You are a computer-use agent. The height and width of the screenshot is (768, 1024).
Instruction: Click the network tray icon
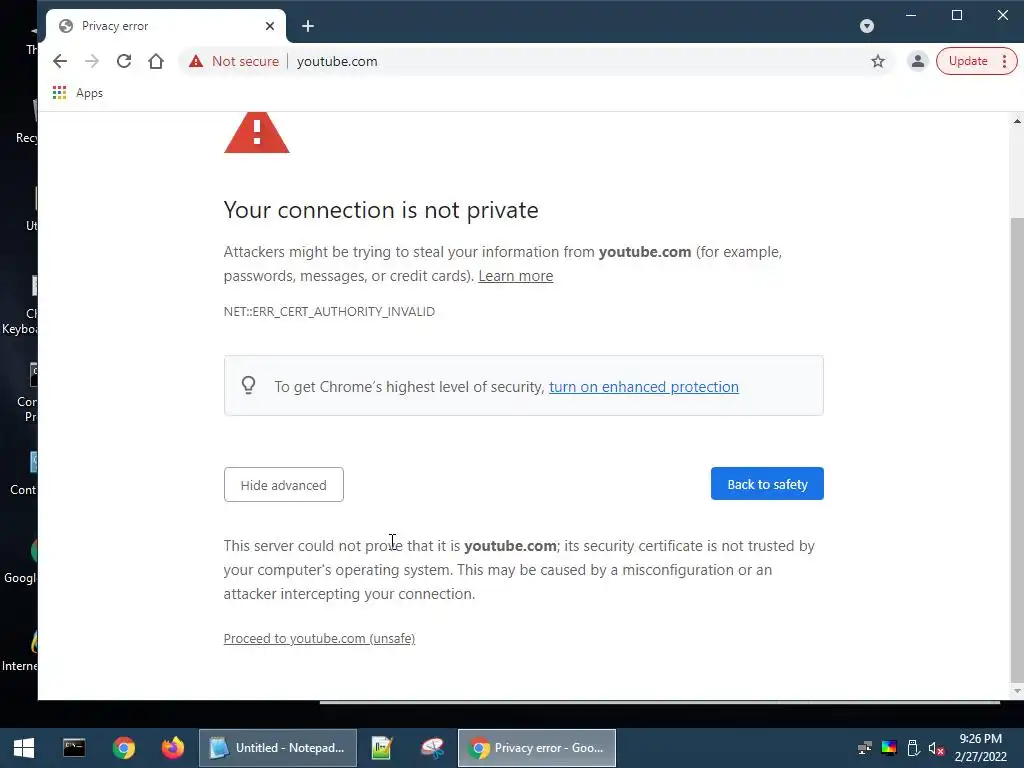tap(865, 748)
